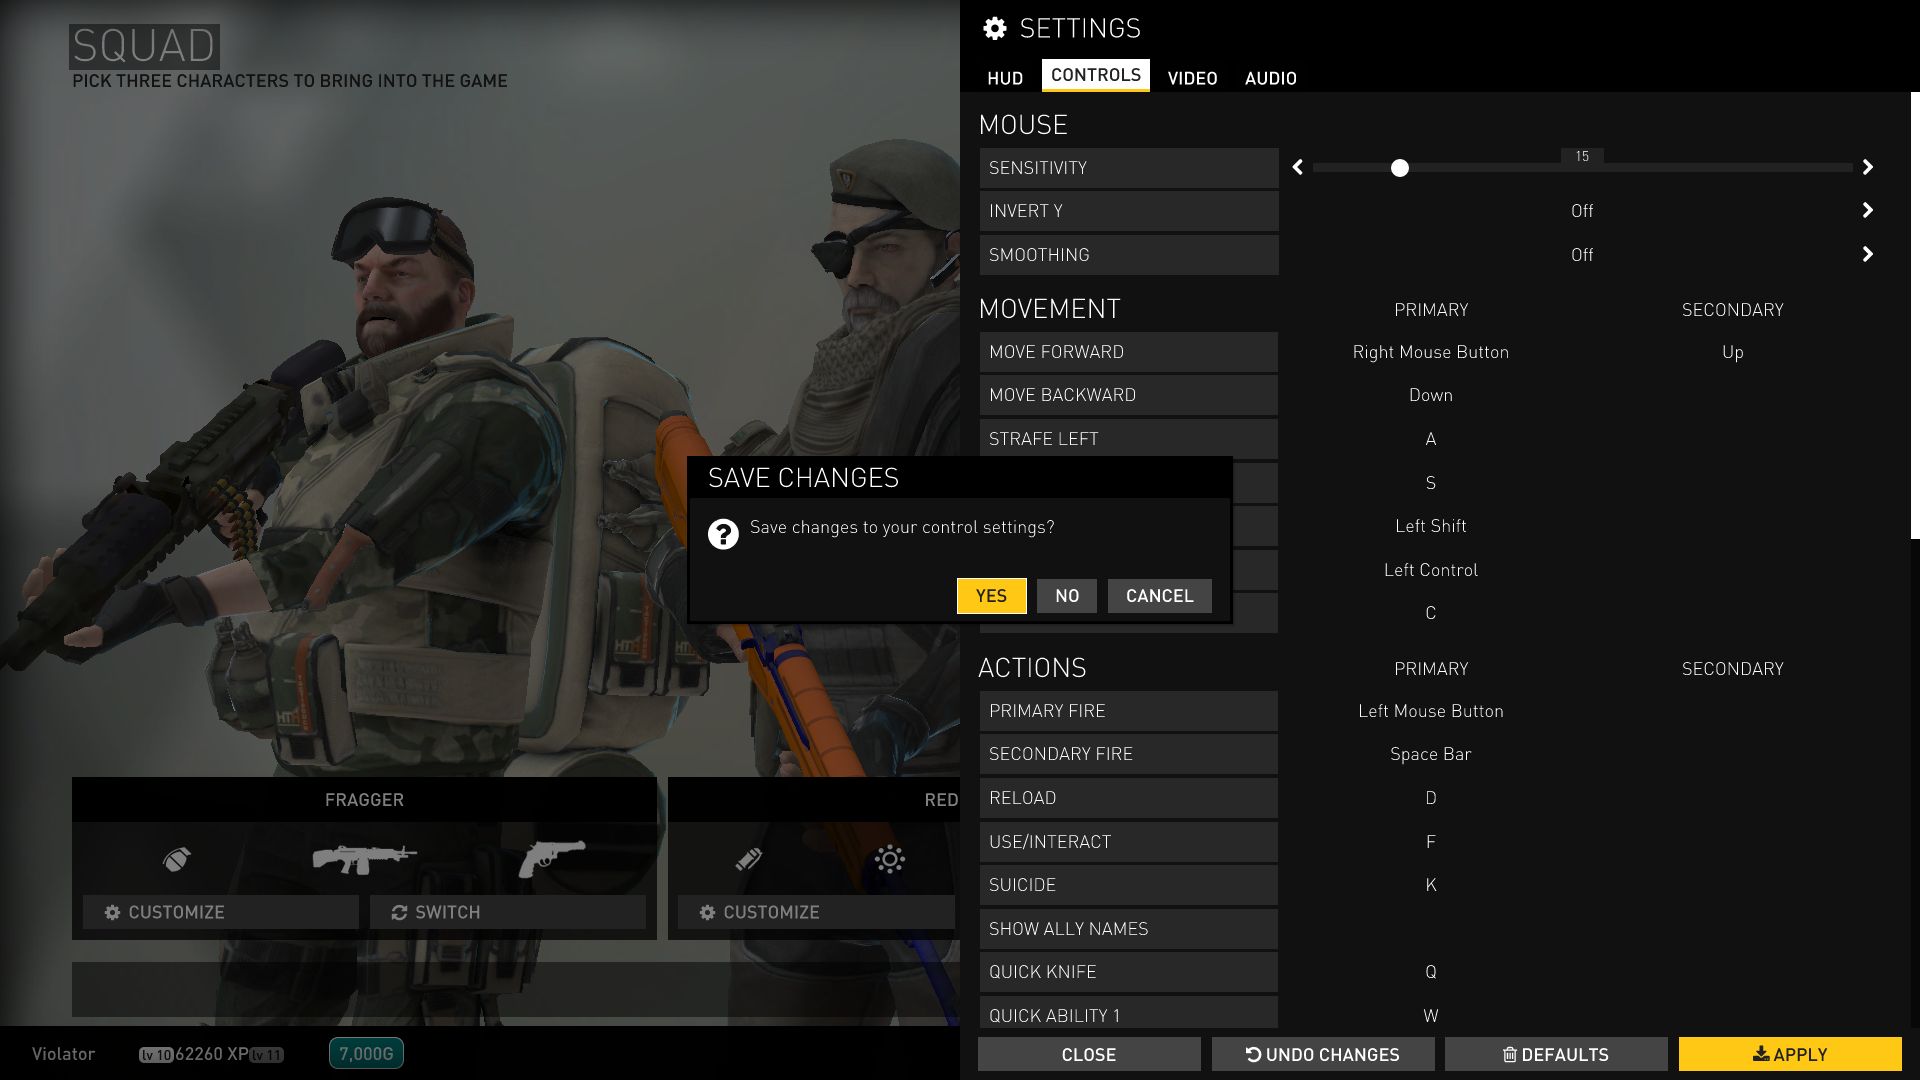Screen dimensions: 1920x1080
Task: Click the mouse sensitivity slider handle
Action: point(1400,168)
